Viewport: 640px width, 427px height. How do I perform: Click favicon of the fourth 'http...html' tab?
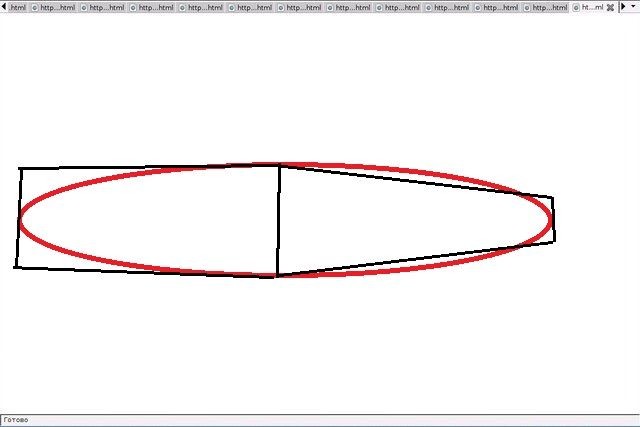pyautogui.click(x=183, y=7)
